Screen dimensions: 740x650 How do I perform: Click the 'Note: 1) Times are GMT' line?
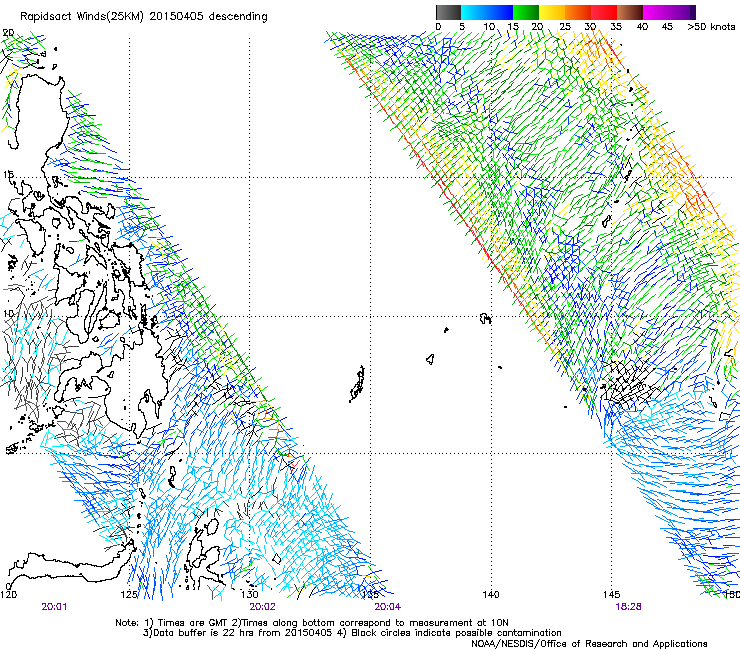pyautogui.click(x=312, y=623)
